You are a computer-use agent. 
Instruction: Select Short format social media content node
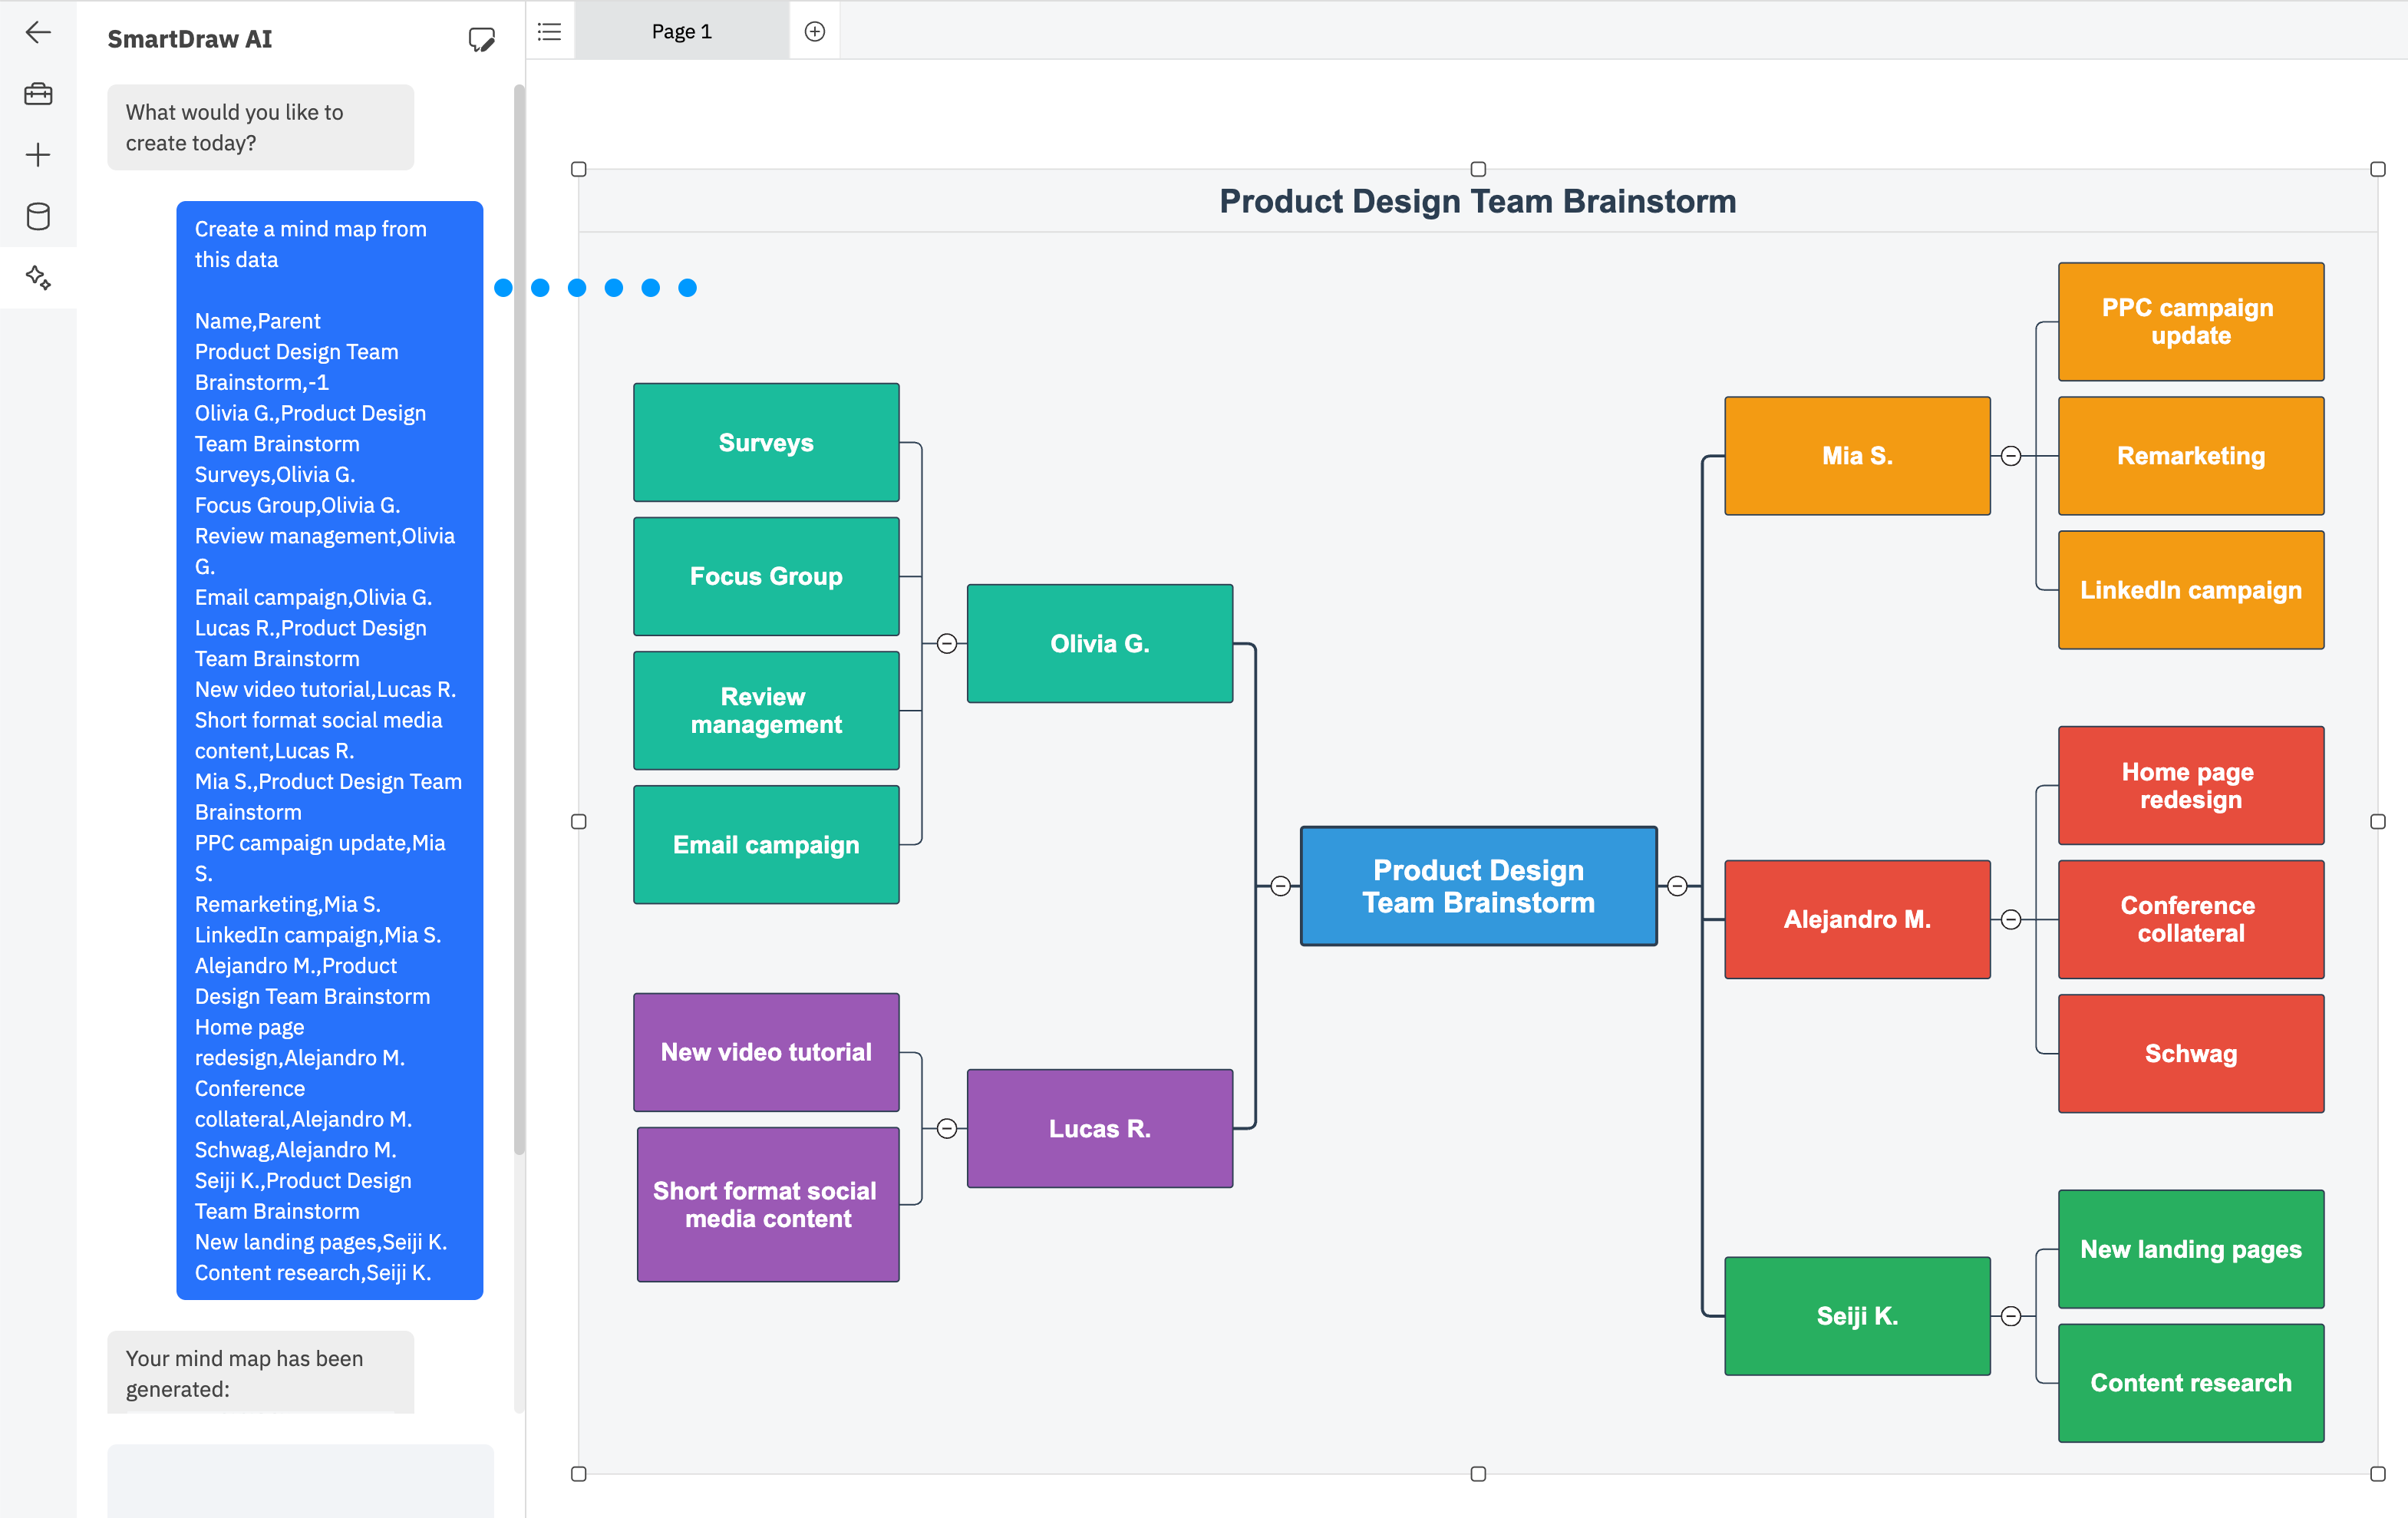(x=768, y=1205)
